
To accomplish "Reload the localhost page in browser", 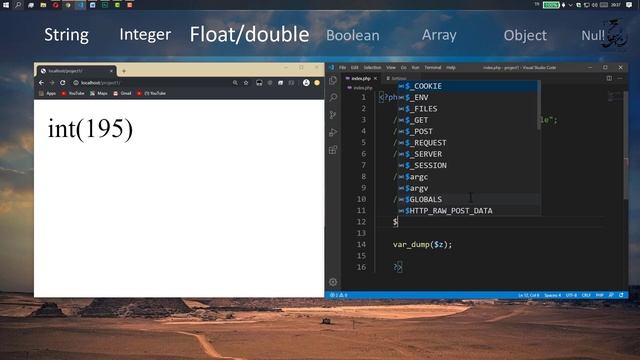I will (62, 83).
